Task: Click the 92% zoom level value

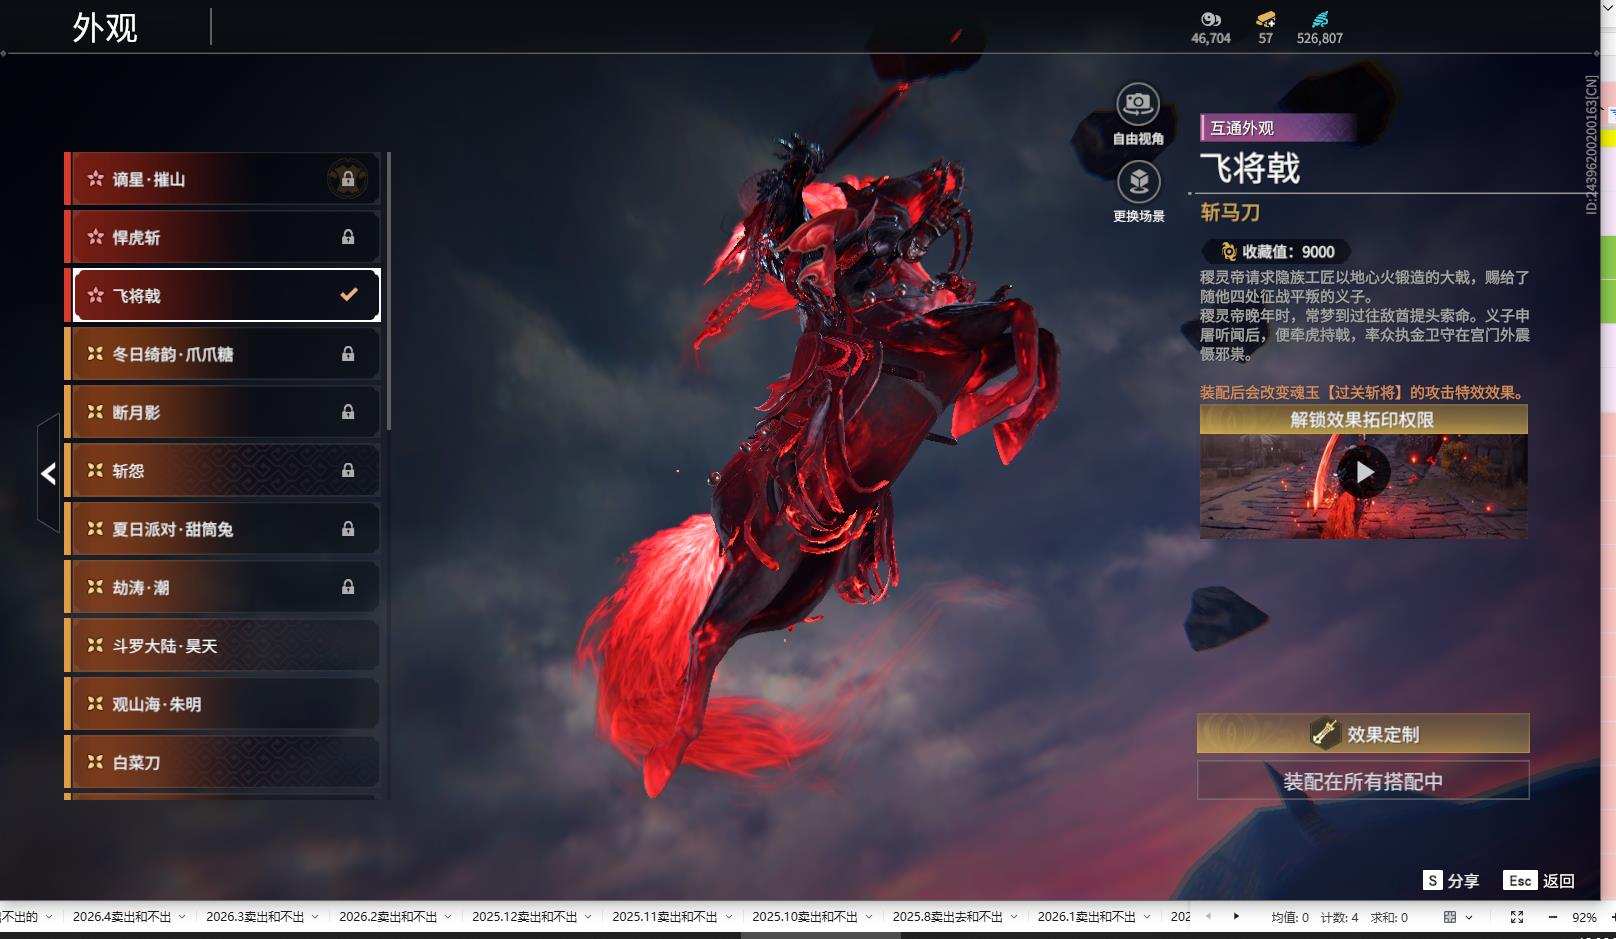Action: [1584, 917]
